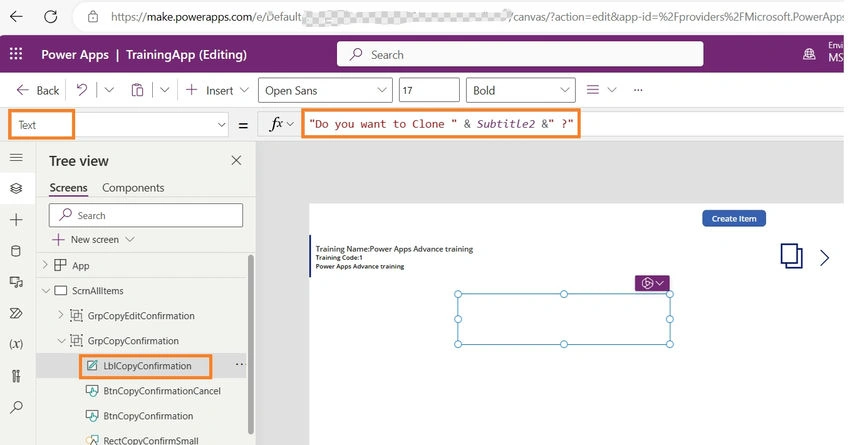Click the browser back arrow
850x445 pixels.
16,16
